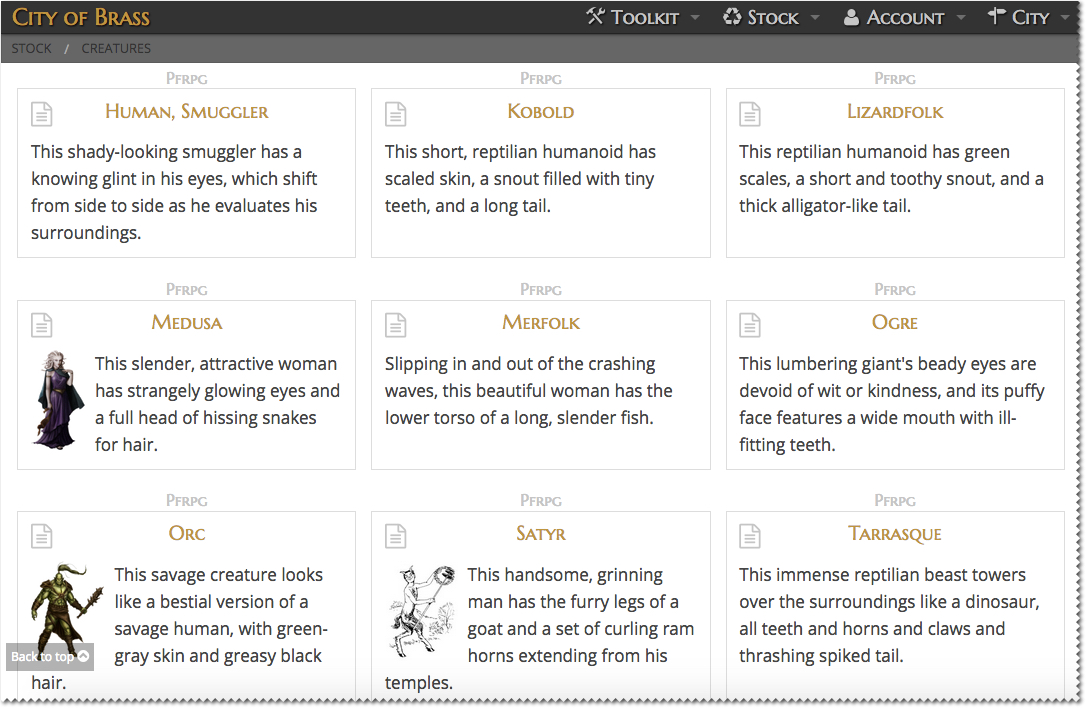The height and width of the screenshot is (708, 1086).
Task: Go to Stock in the breadcrumb
Action: [x=32, y=48]
